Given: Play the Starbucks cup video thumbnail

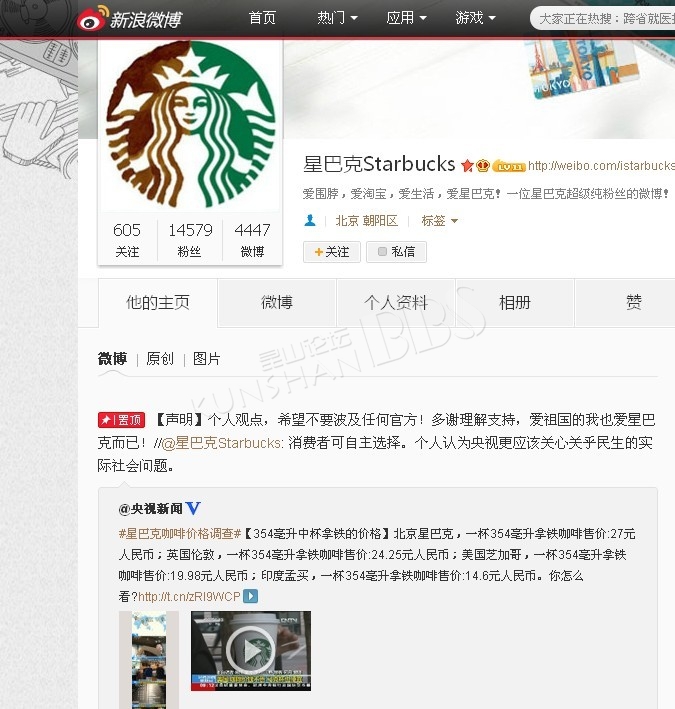Looking at the screenshot, I should click(x=251, y=651).
